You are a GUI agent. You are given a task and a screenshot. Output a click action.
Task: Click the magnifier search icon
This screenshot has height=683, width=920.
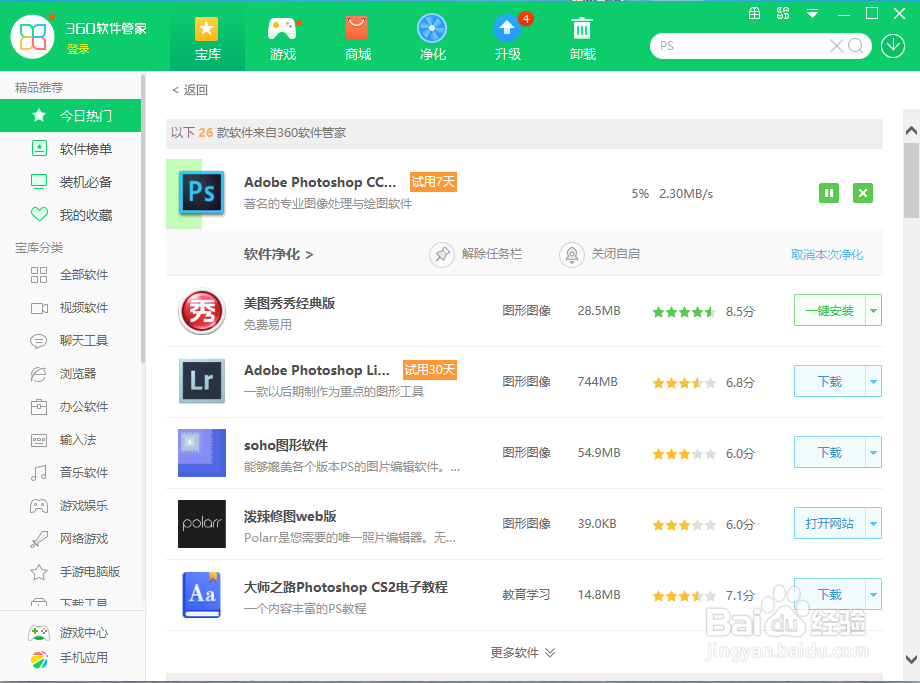pos(855,46)
